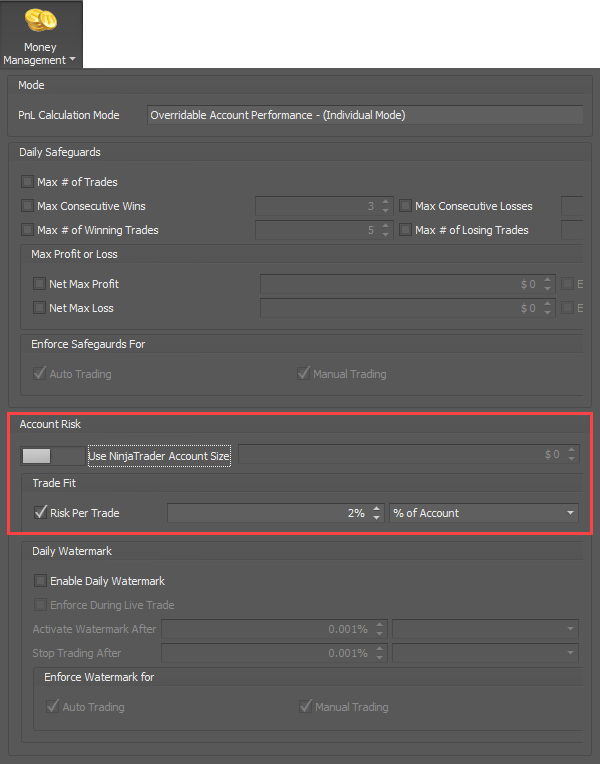Click the Risk Per Trade 2% value field
Image resolution: width=600 pixels, height=764 pixels.
tap(270, 513)
